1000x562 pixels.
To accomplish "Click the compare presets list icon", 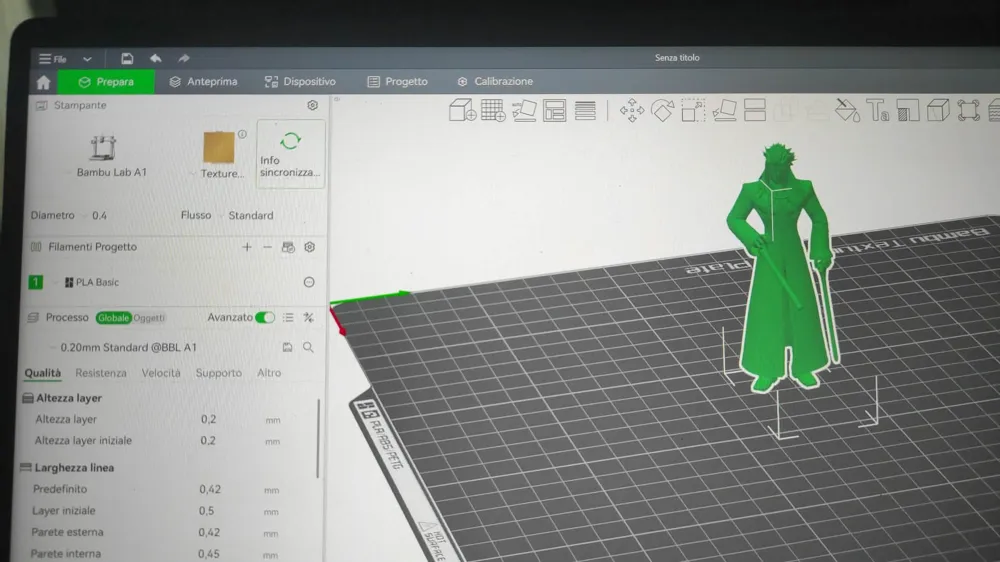I will [x=288, y=317].
